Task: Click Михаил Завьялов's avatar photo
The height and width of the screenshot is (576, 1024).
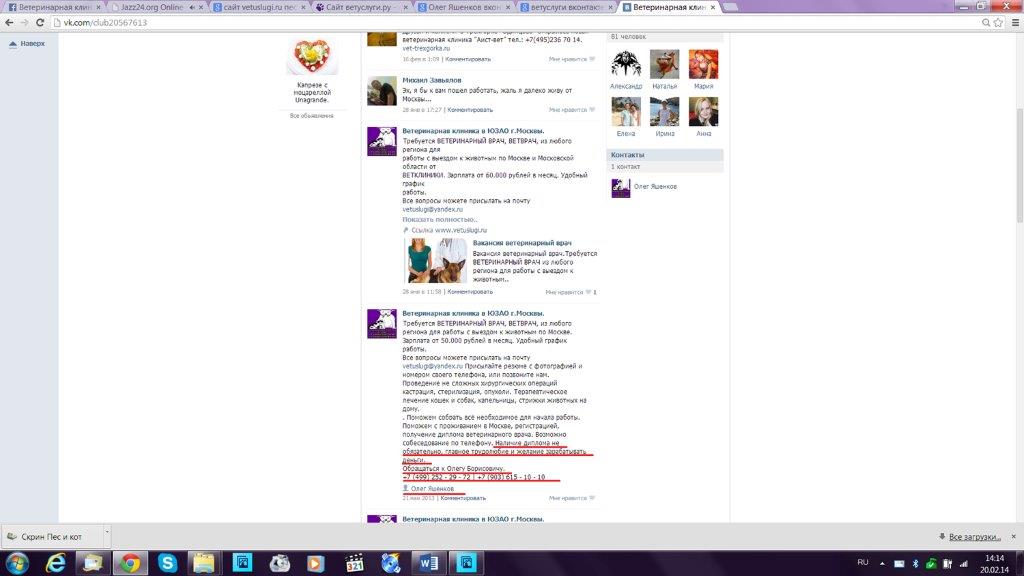Action: coord(381,91)
